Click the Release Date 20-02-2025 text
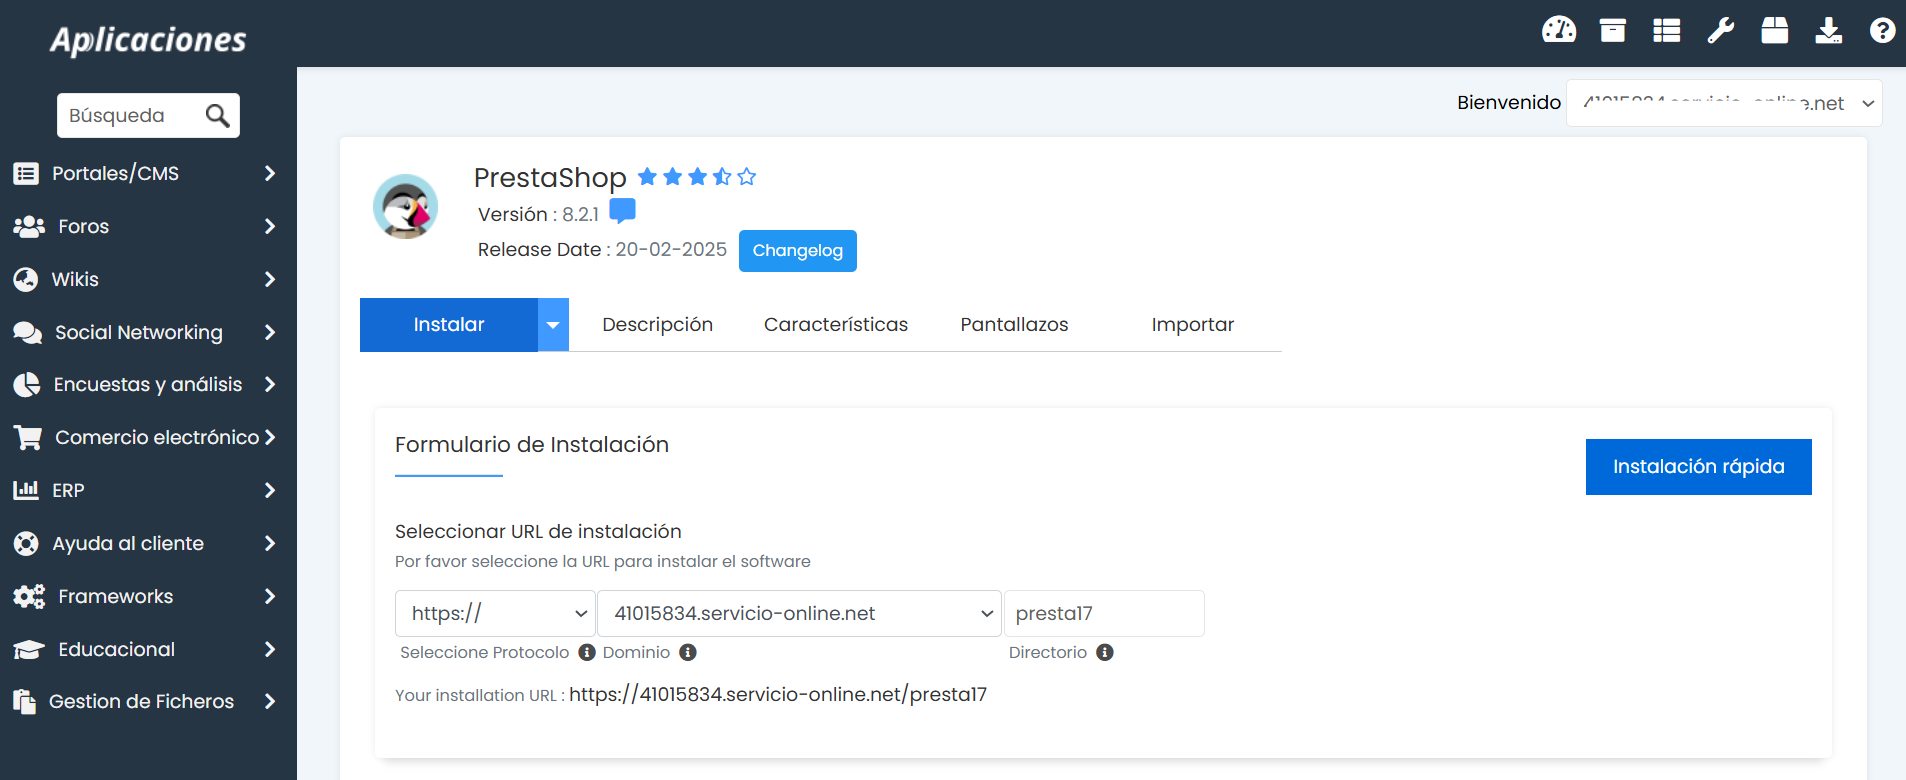This screenshot has height=780, width=1906. [x=602, y=250]
